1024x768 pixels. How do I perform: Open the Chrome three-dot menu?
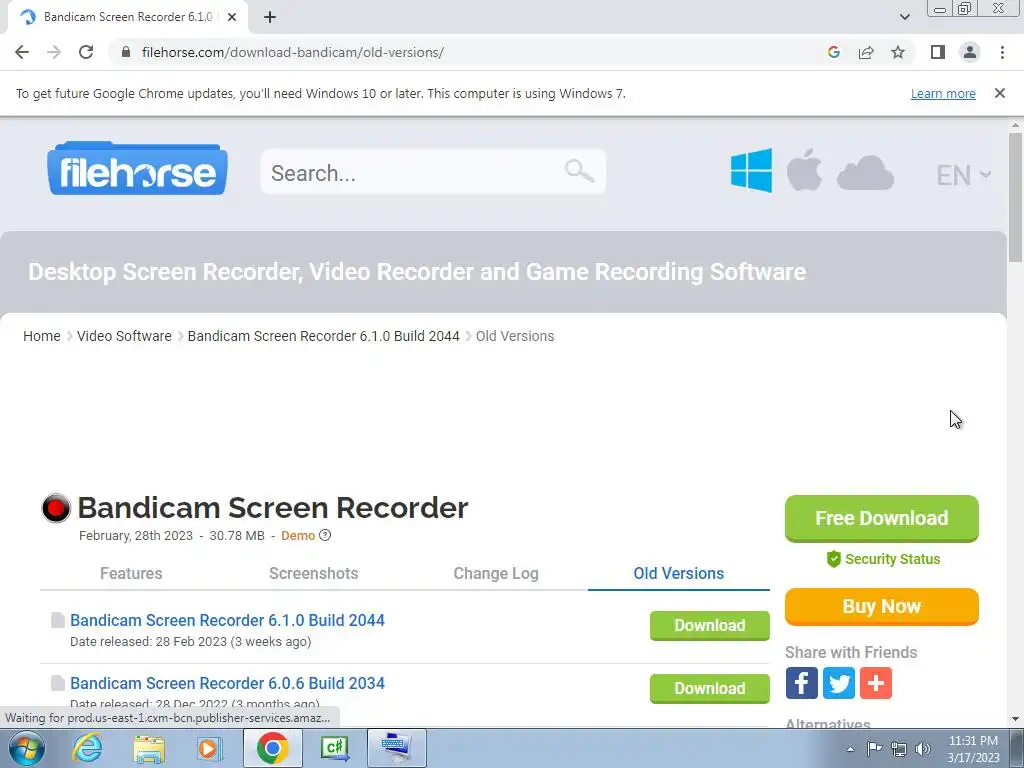click(1002, 52)
